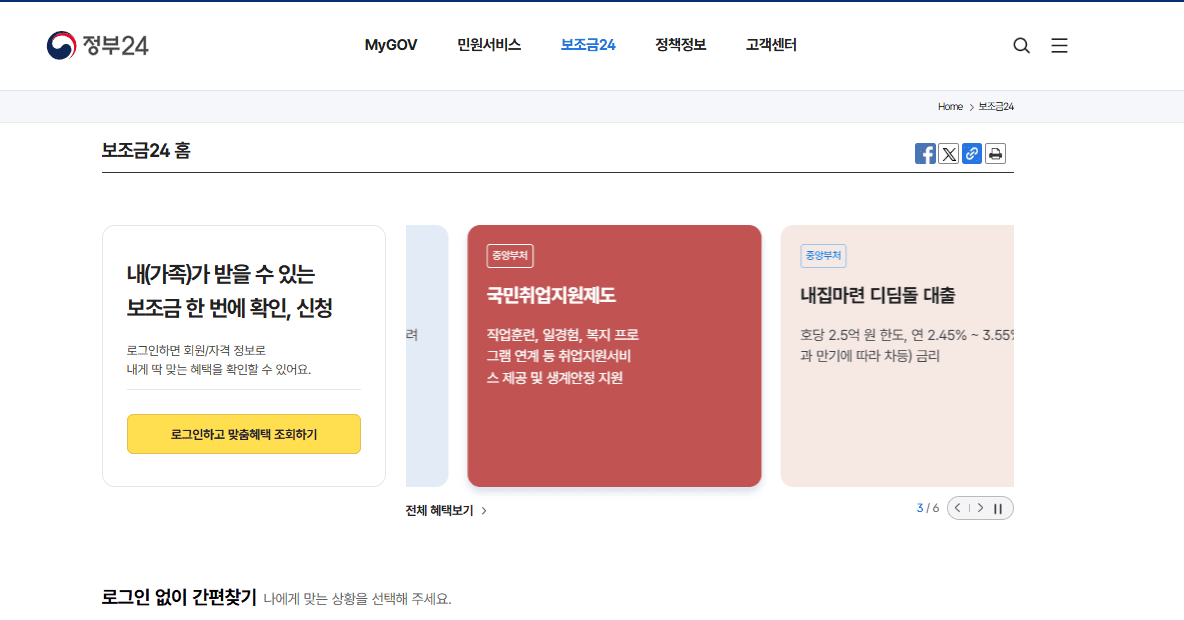Click 중앙부처 tag on 디딤돌 대출 card
The width and height of the screenshot is (1184, 620).
[823, 256]
